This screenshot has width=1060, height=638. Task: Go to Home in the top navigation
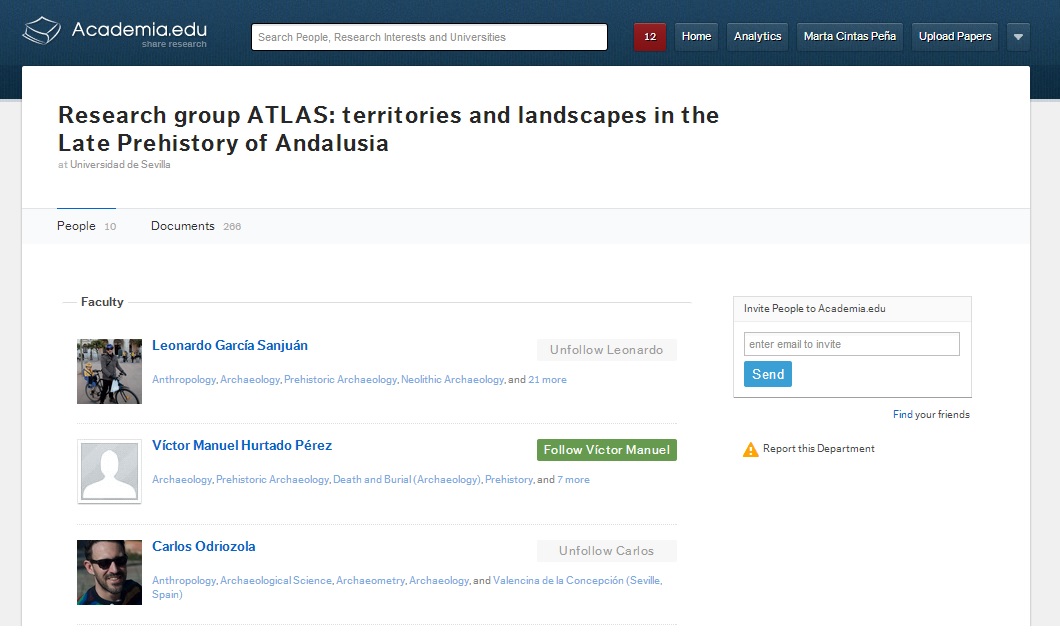click(696, 37)
